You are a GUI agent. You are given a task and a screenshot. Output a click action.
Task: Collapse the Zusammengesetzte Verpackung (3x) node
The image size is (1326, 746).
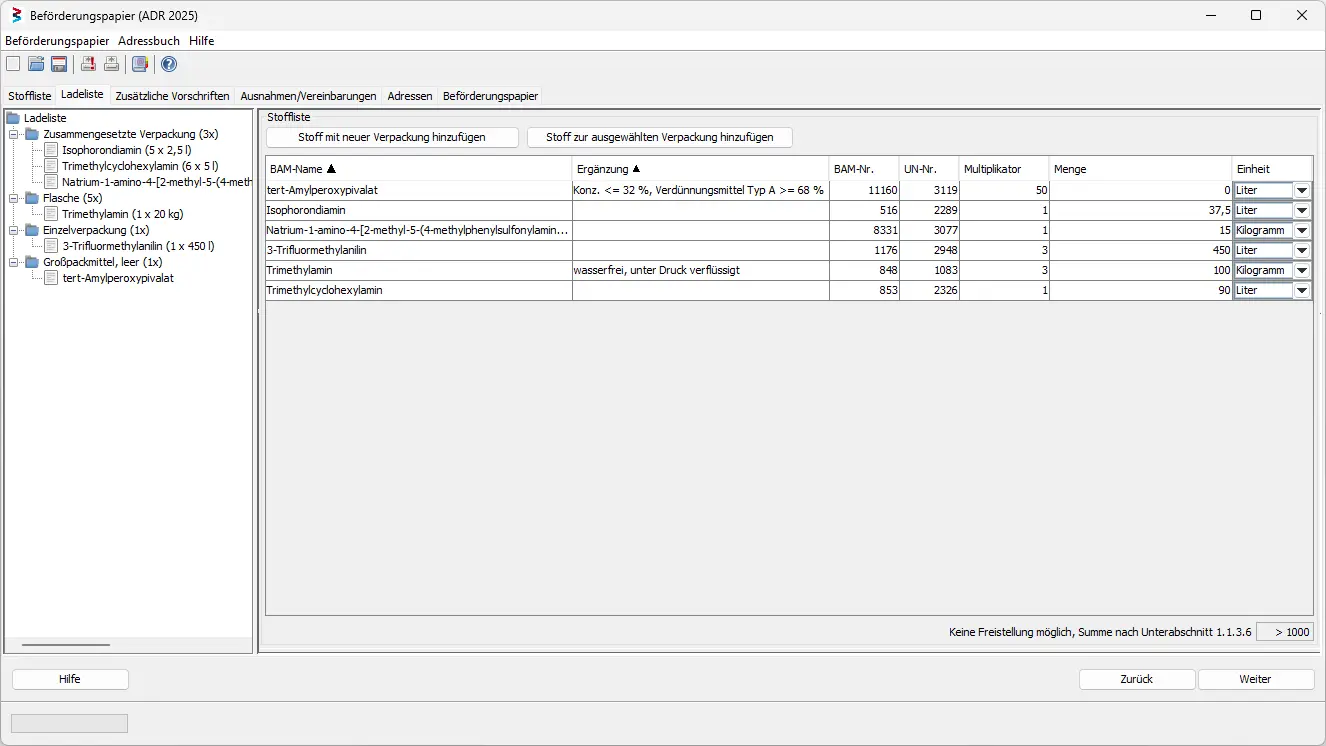[13, 134]
